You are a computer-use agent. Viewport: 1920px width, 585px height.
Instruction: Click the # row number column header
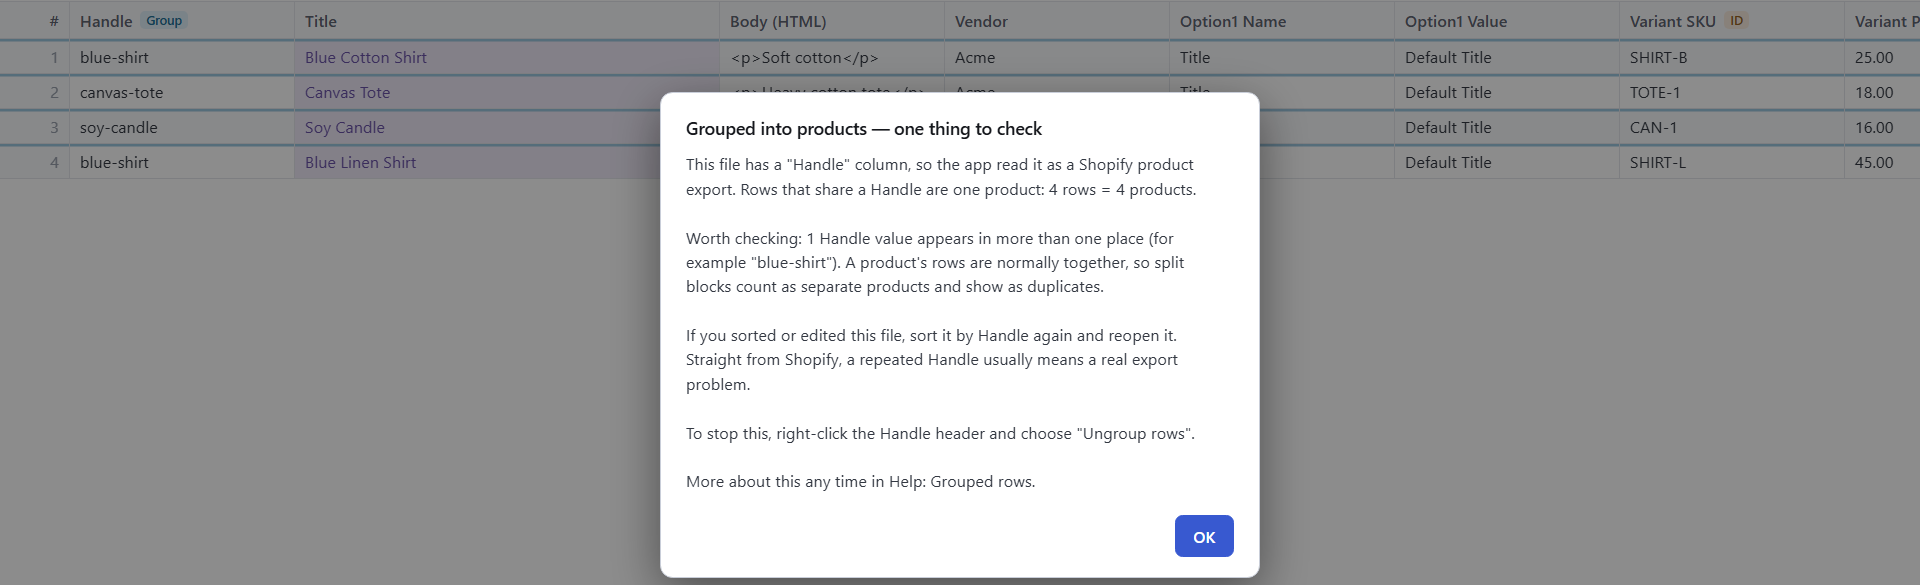35,21
